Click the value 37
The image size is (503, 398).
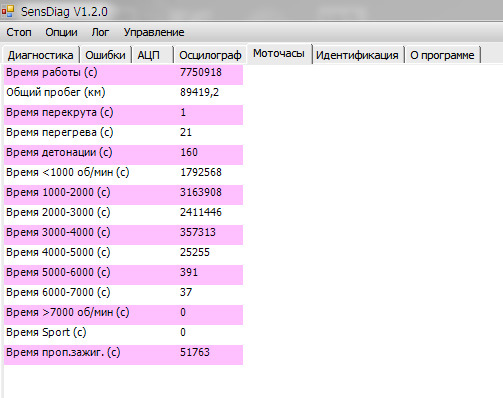(x=186, y=292)
